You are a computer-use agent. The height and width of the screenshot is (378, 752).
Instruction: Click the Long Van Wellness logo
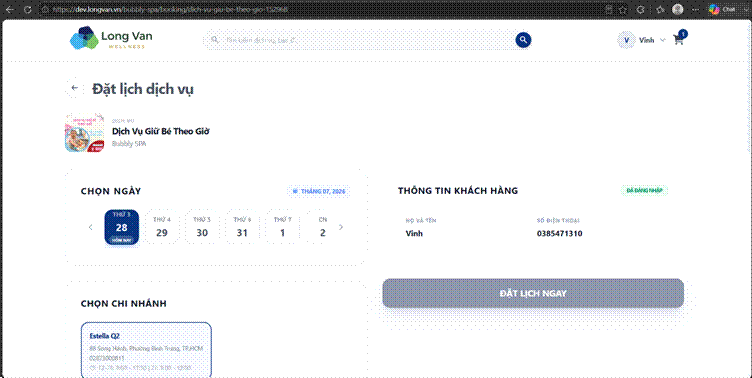tap(111, 38)
